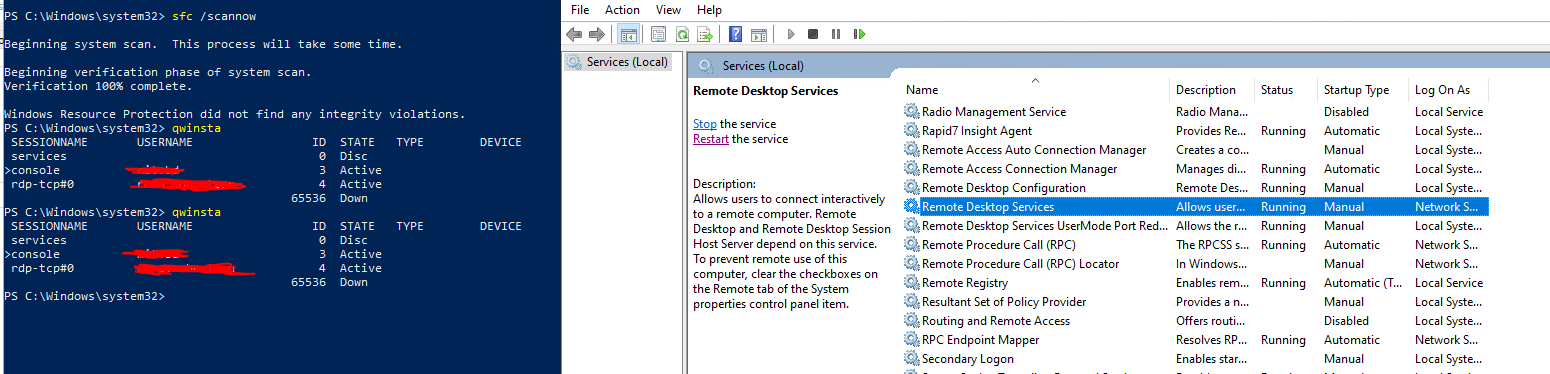Click the empty PowerShell prompt on last line

(x=85, y=297)
